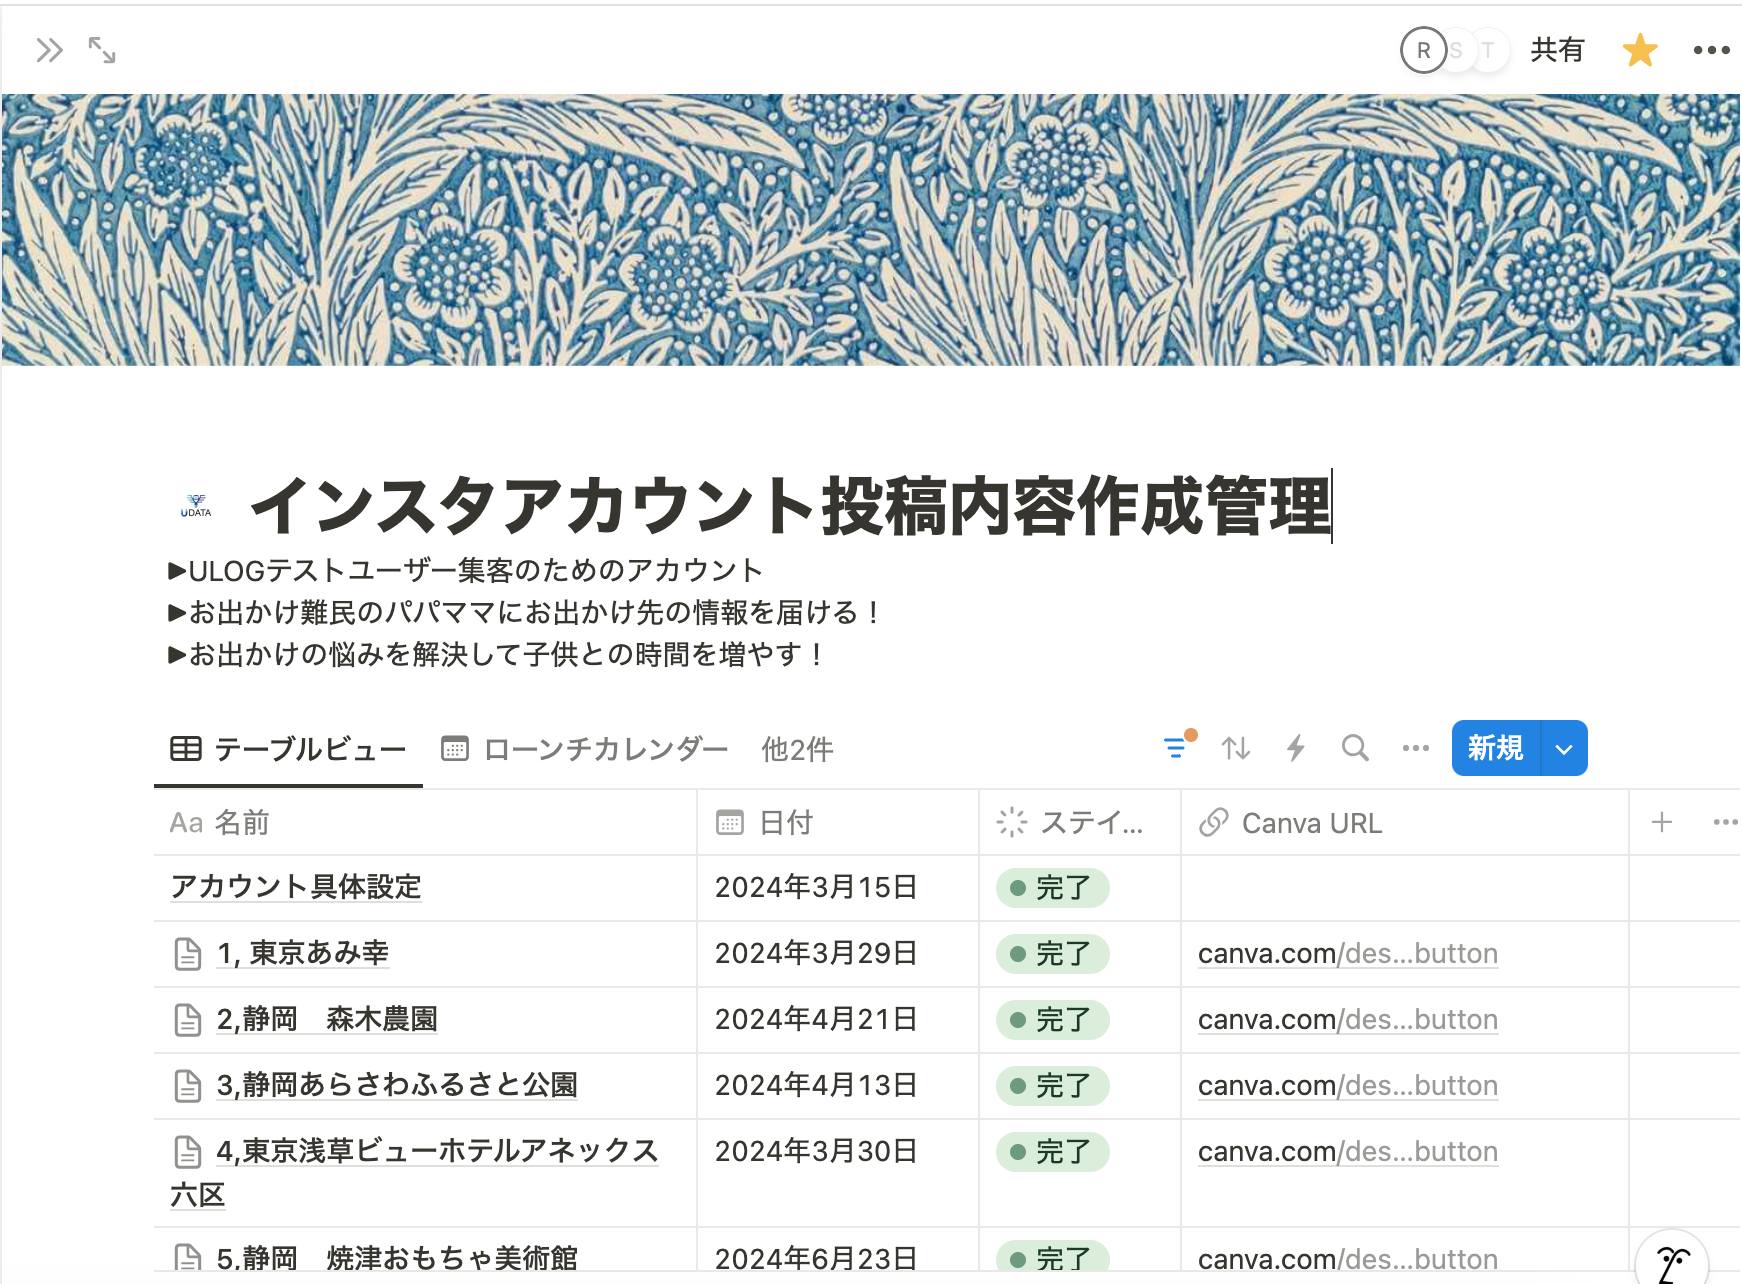Viewport: 1742px width, 1284px height.
Task: Click the lightning bolt automation icon
Action: [x=1296, y=748]
